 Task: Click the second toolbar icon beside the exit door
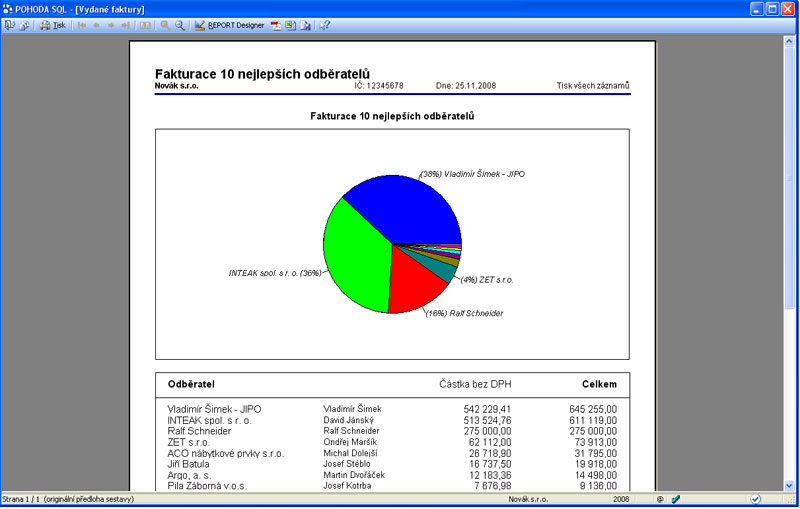pos(24,25)
